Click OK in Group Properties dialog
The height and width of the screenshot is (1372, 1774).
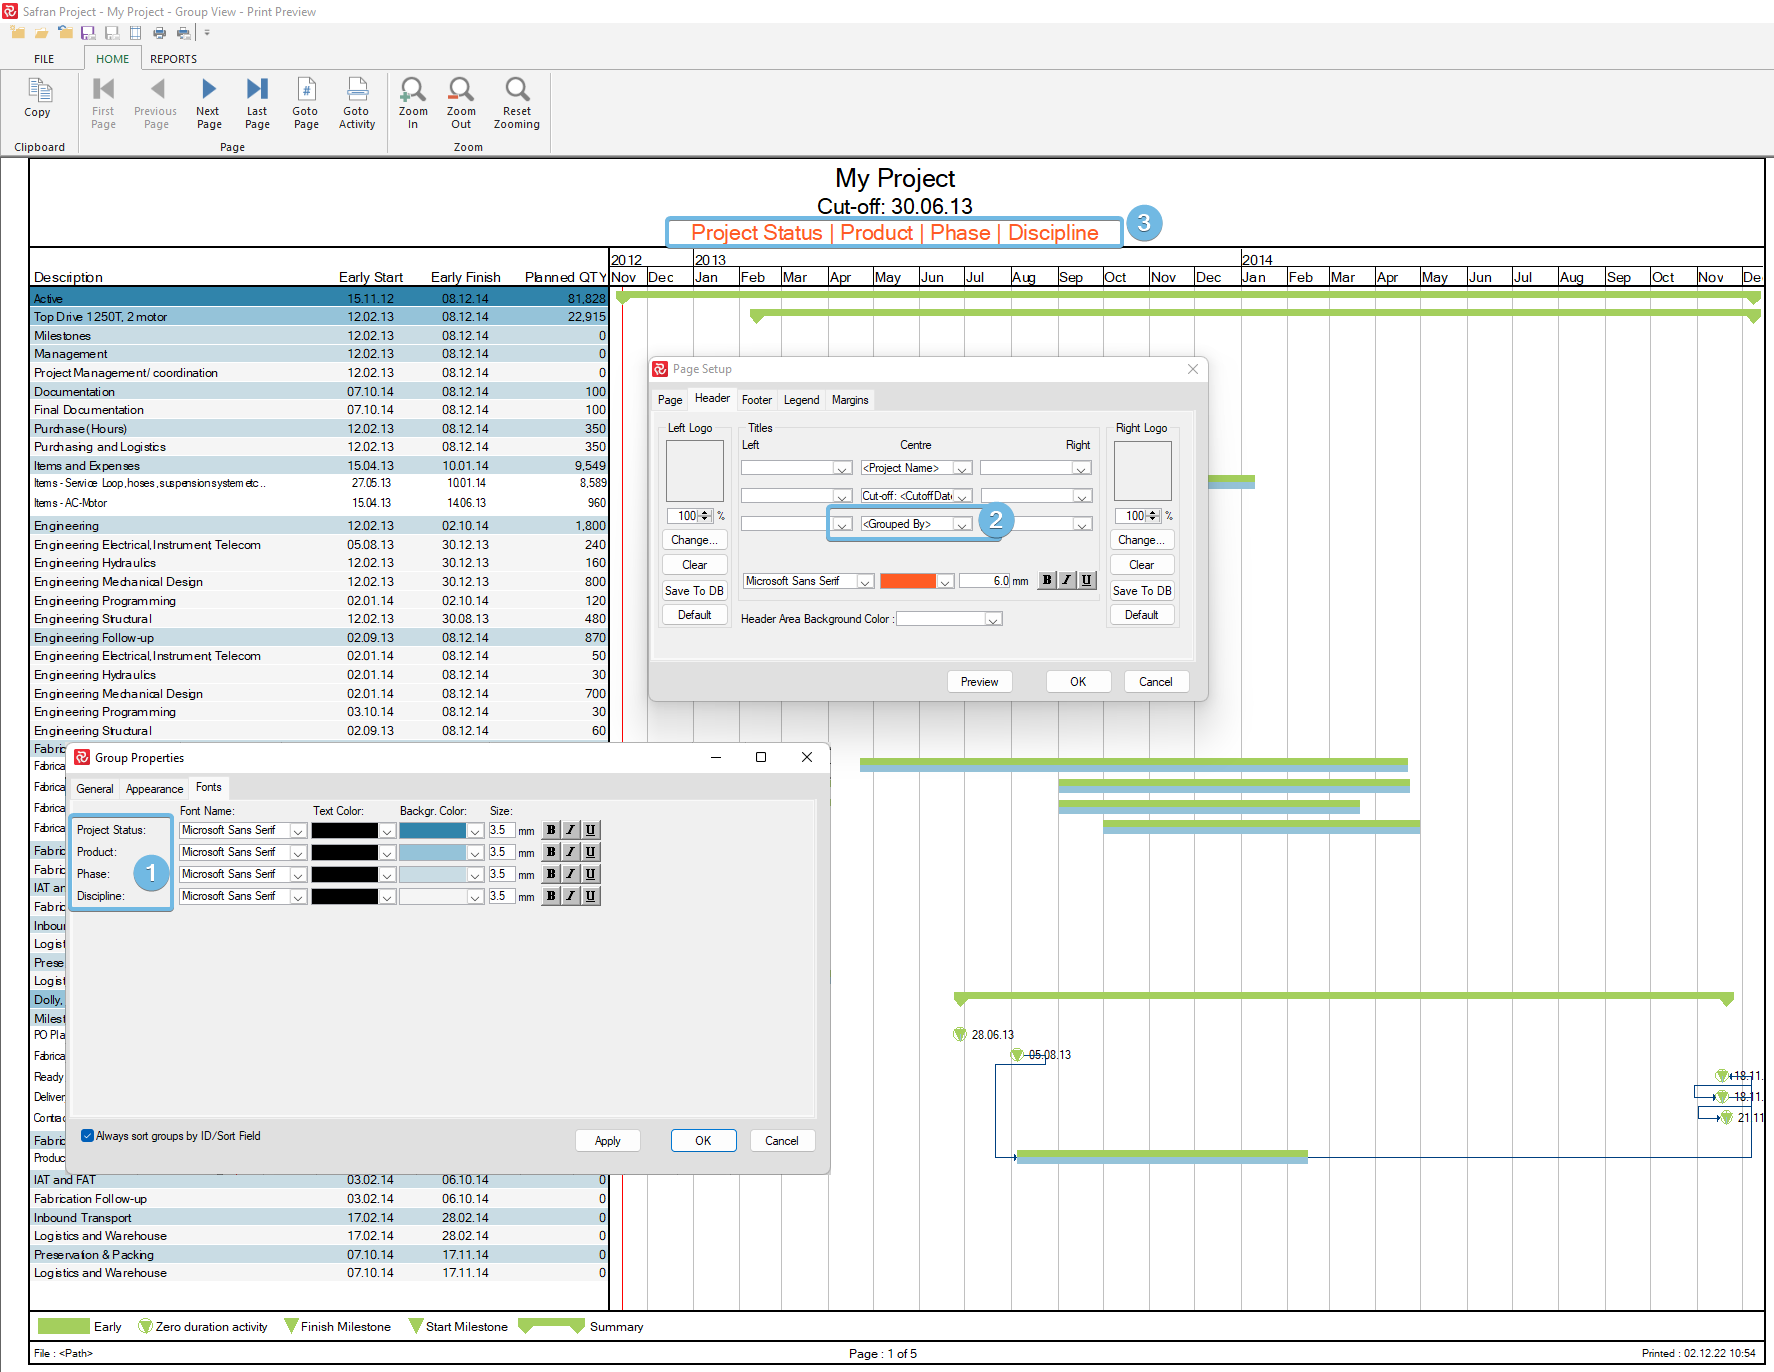pos(704,1141)
